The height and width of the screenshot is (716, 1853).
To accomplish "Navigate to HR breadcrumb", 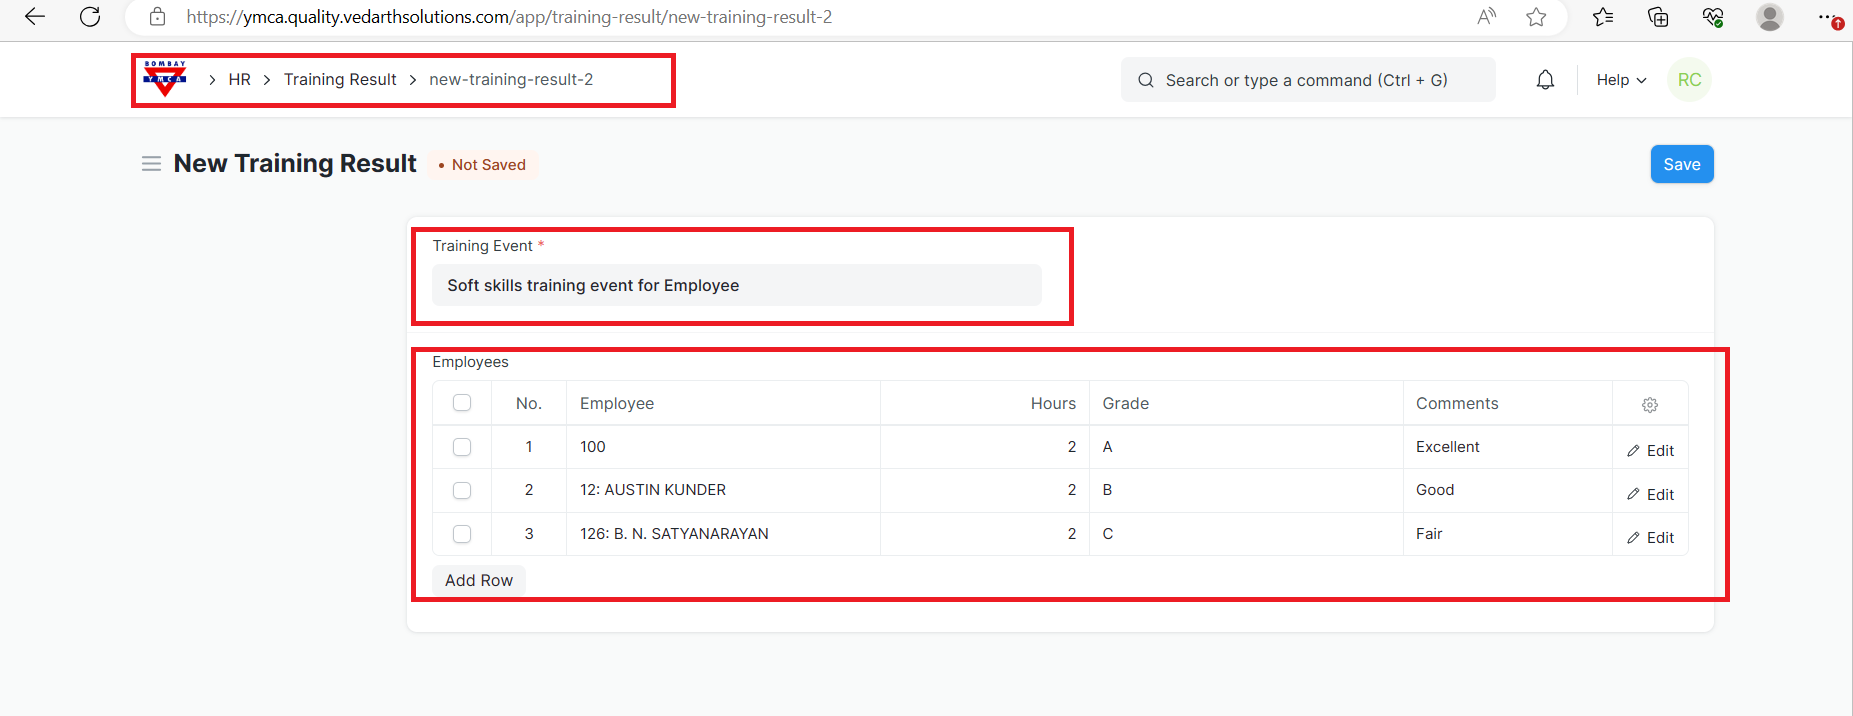I will coord(239,80).
